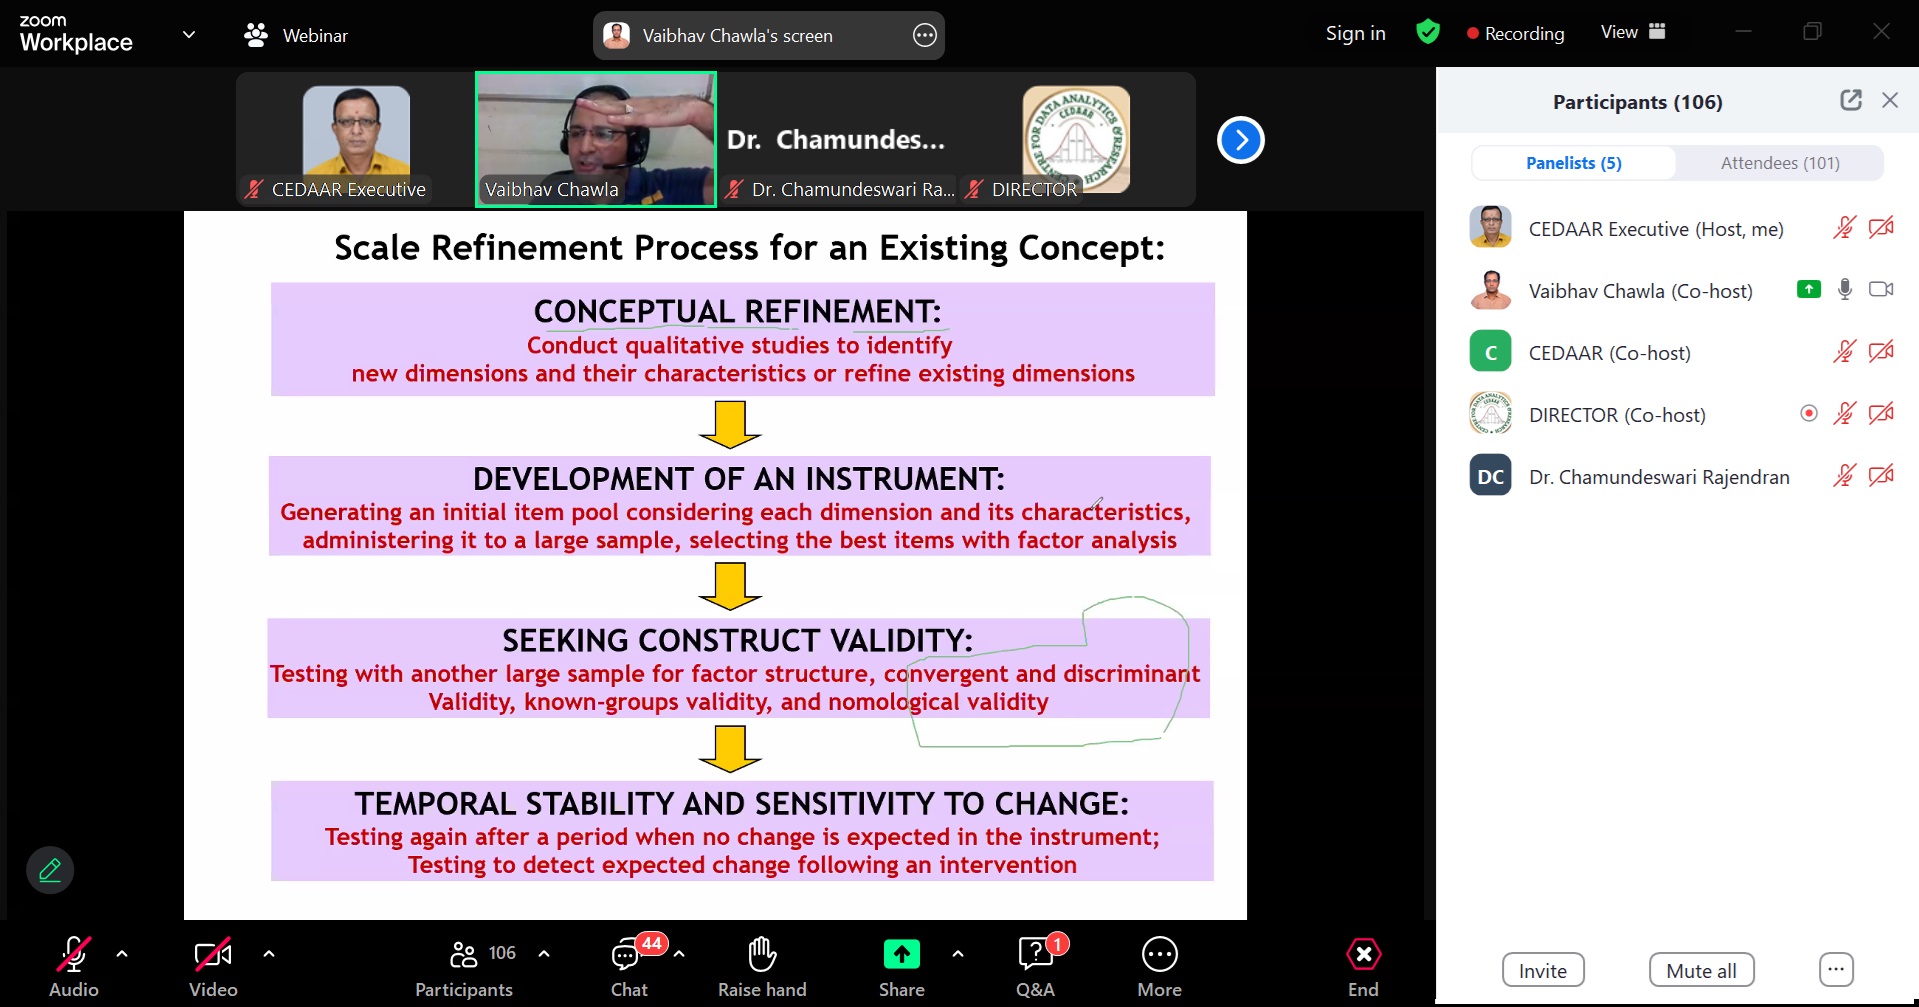Open the Q&A panel

tap(1035, 956)
